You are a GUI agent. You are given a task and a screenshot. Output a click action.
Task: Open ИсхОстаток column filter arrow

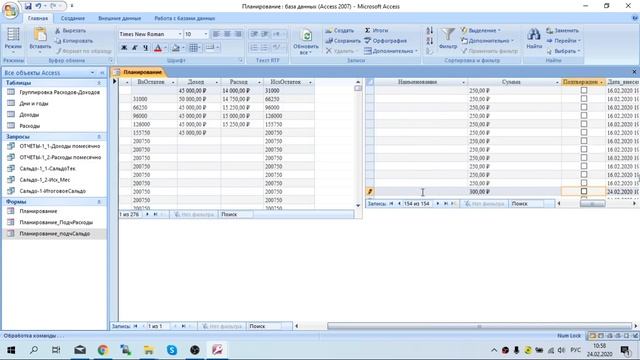tap(310, 82)
